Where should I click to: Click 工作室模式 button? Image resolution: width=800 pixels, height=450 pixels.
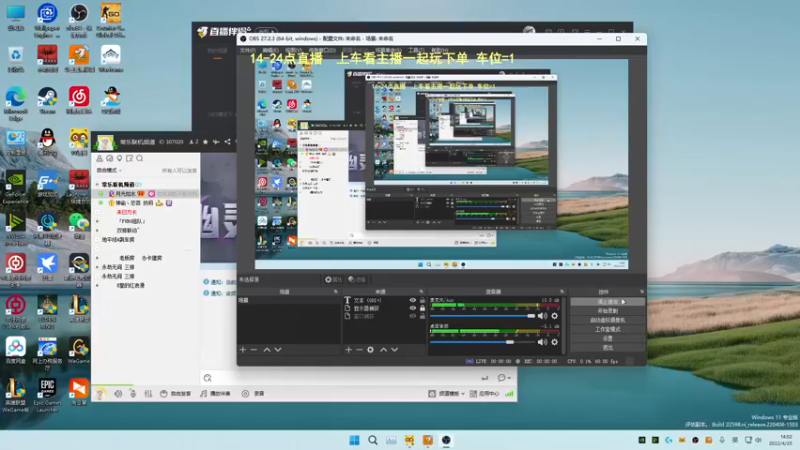[608, 329]
